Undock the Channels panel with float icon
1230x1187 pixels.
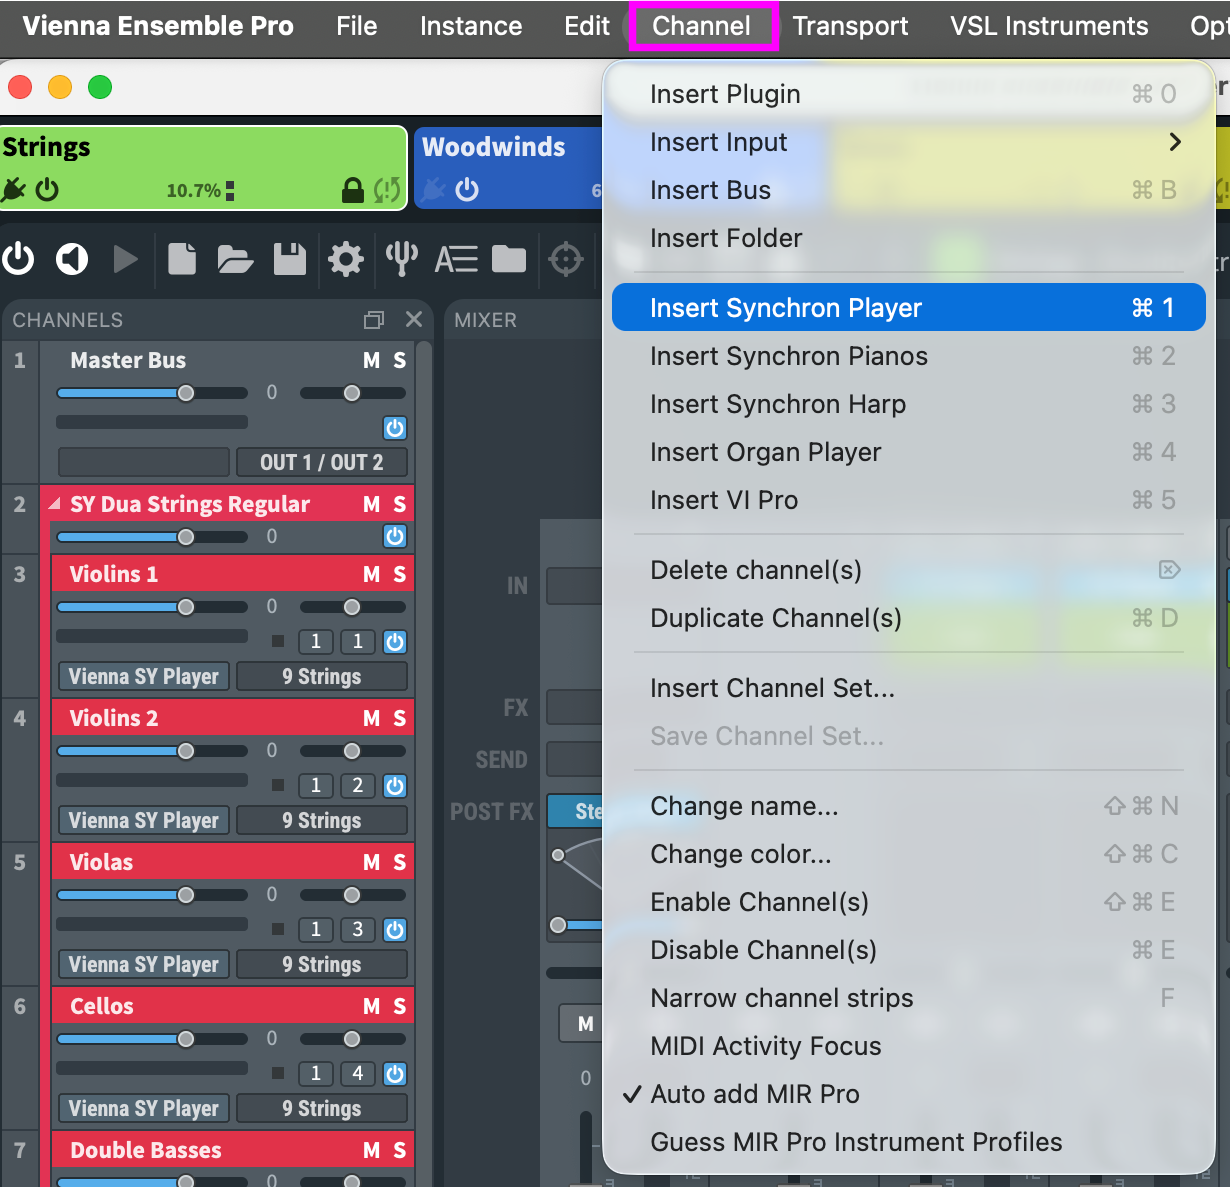pyautogui.click(x=374, y=320)
